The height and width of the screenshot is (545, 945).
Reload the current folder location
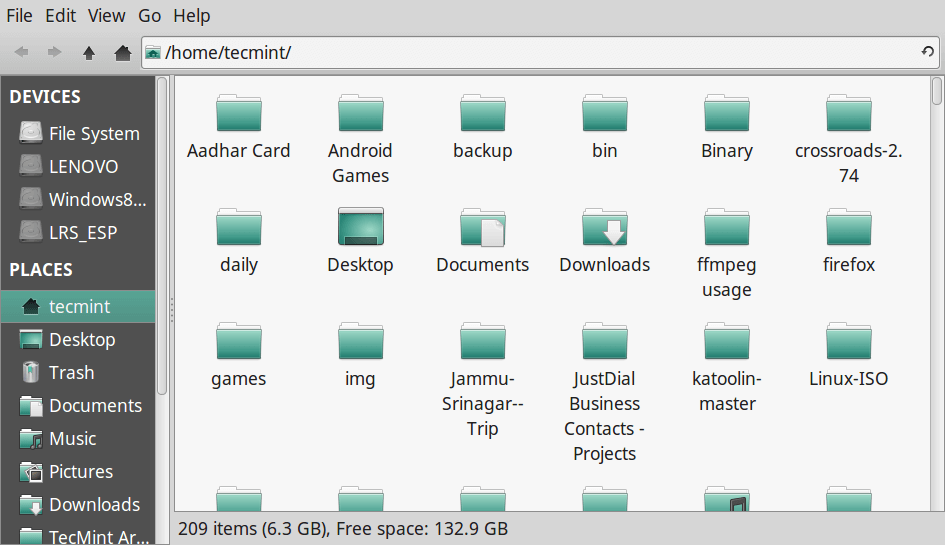tap(926, 52)
